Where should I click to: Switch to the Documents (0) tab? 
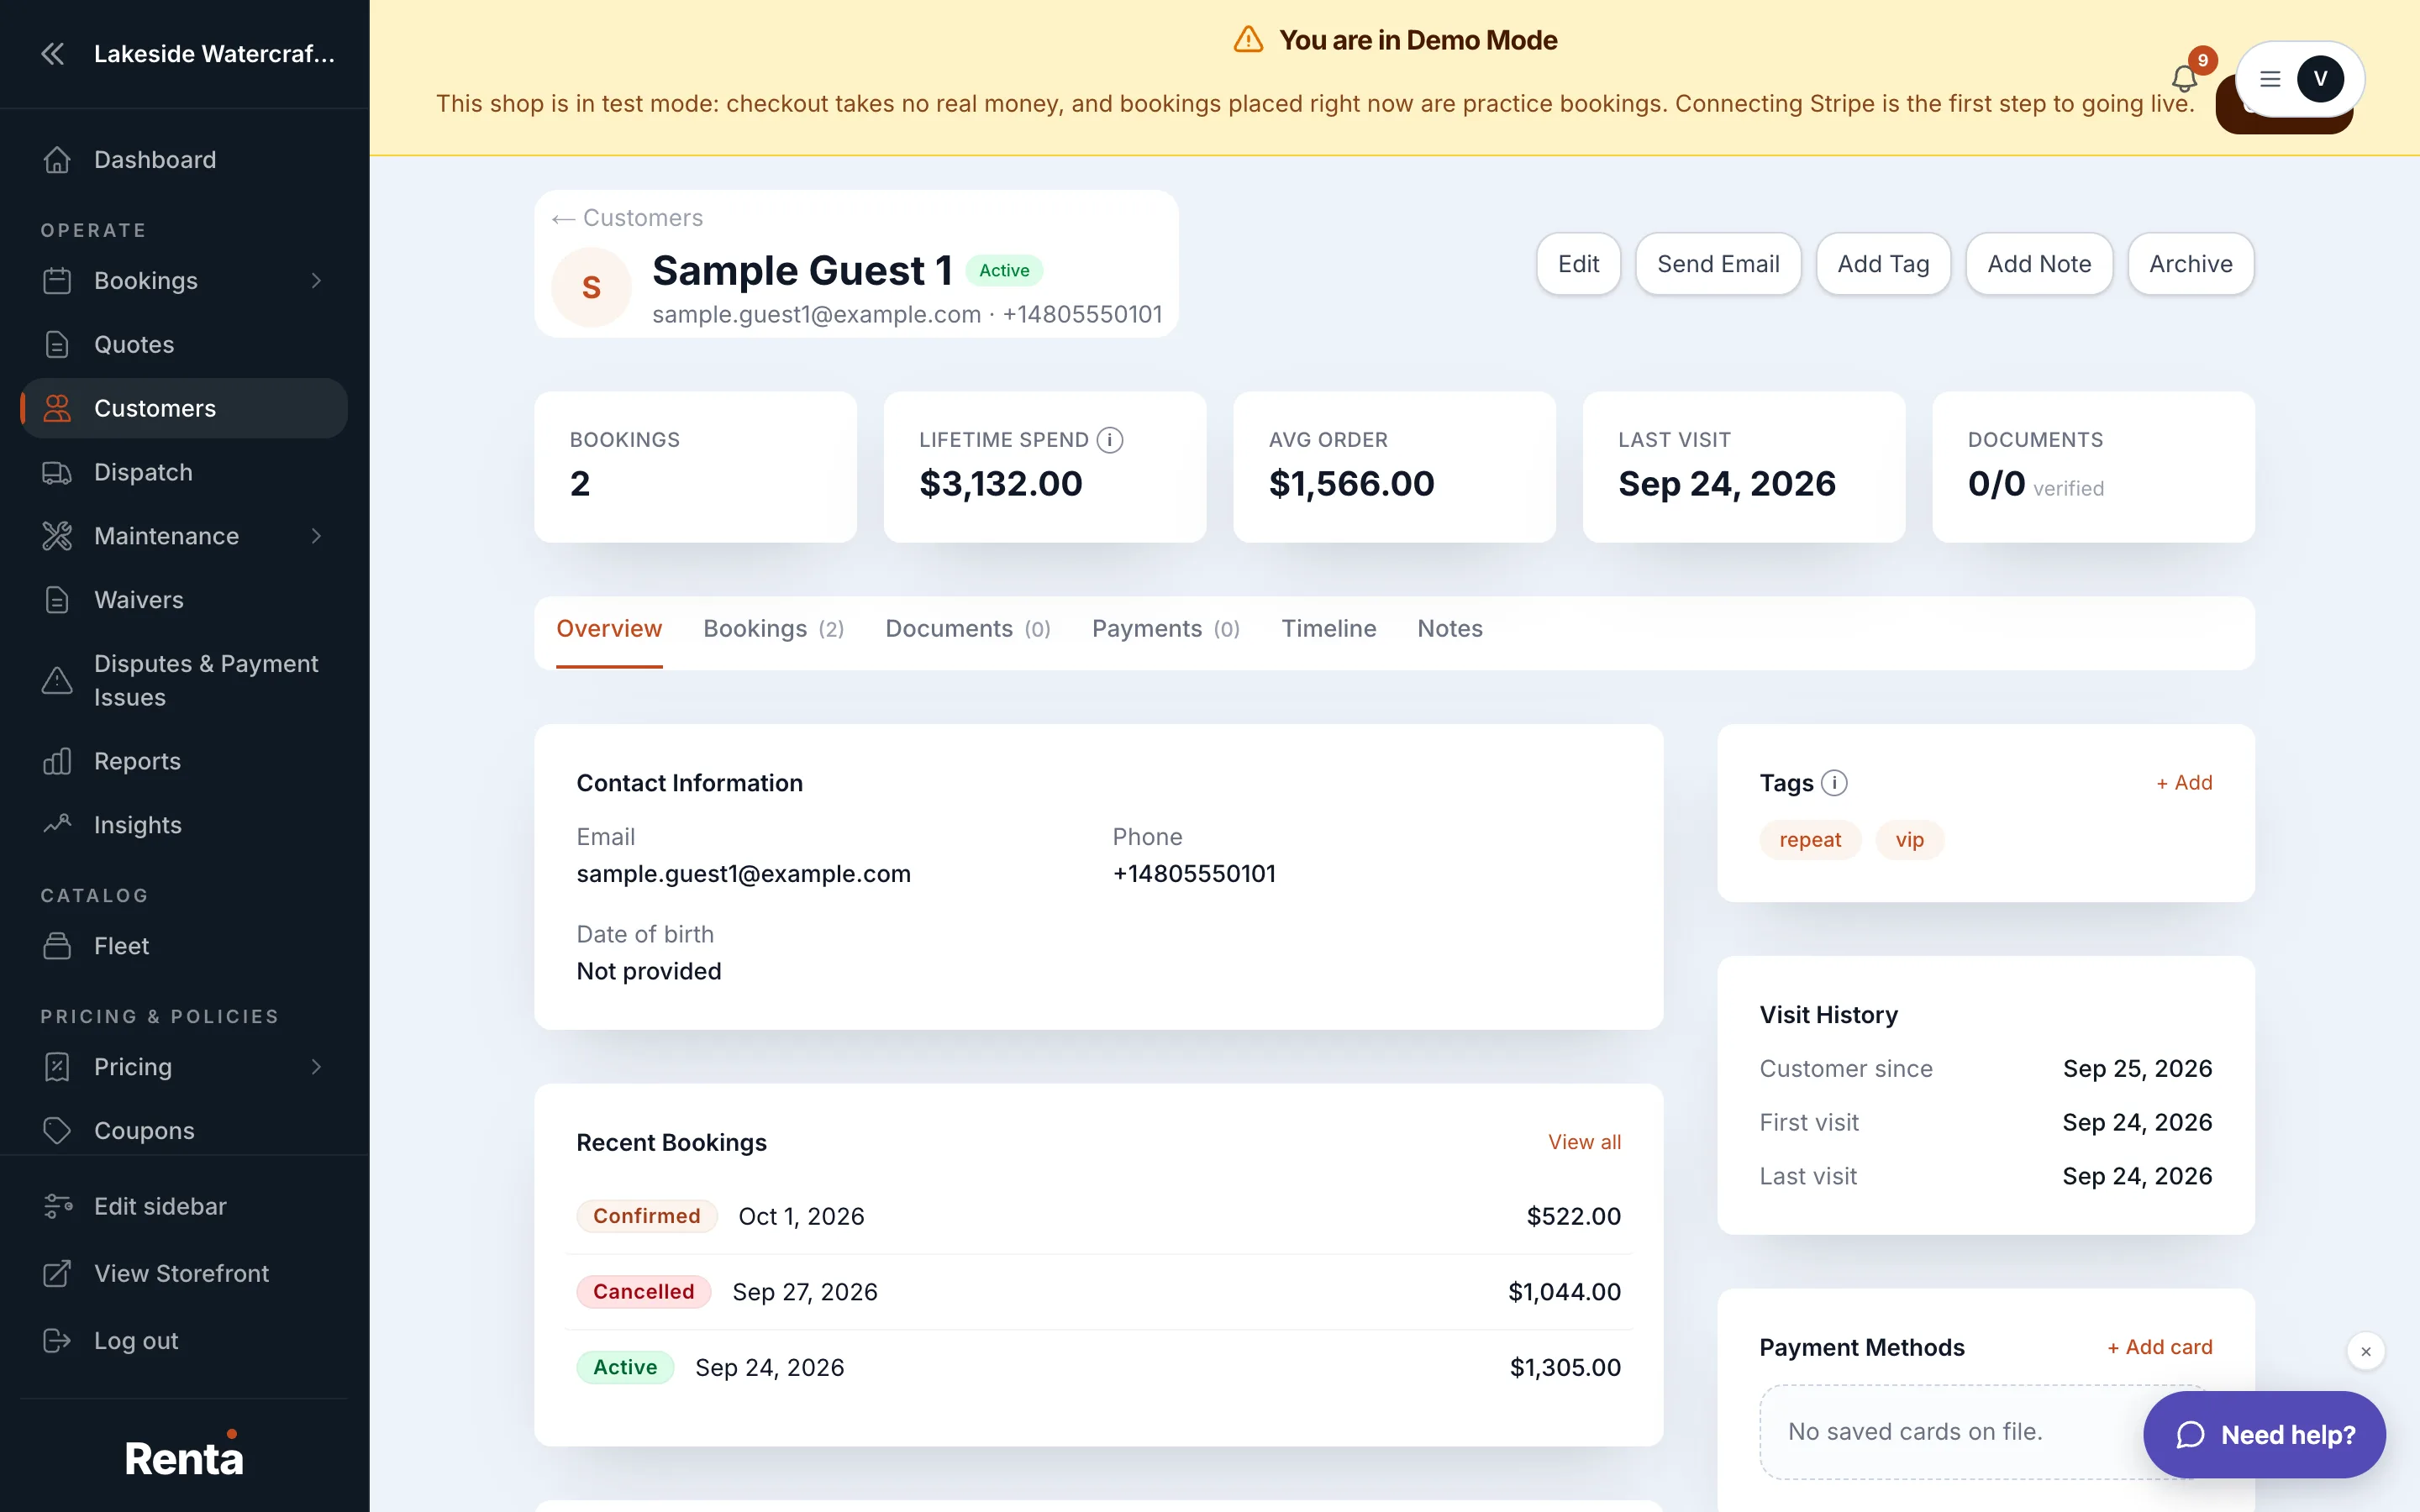coord(968,629)
